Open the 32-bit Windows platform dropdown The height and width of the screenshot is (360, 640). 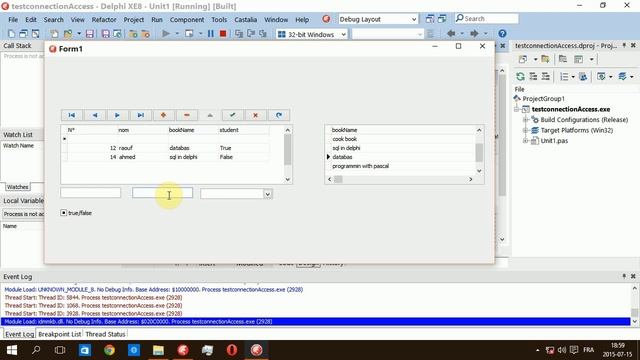click(343, 34)
